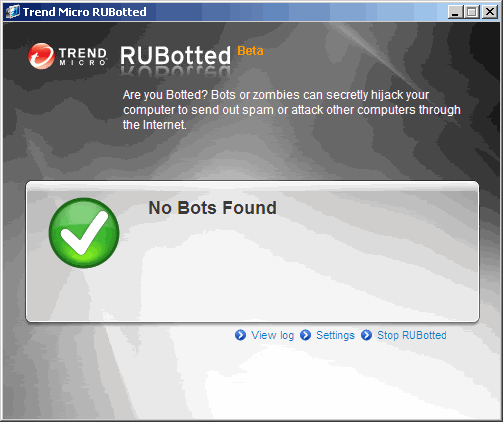Click the Trend Micro red swirl logo

point(41,56)
